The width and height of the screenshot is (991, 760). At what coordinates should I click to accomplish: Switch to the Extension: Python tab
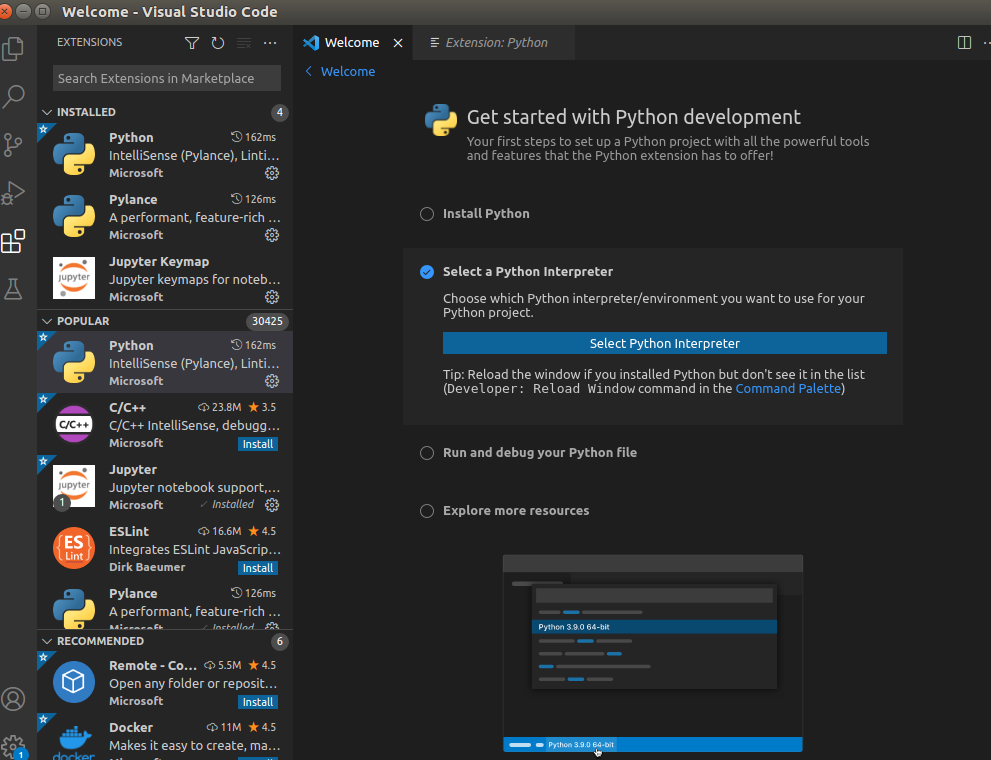[x=493, y=42]
